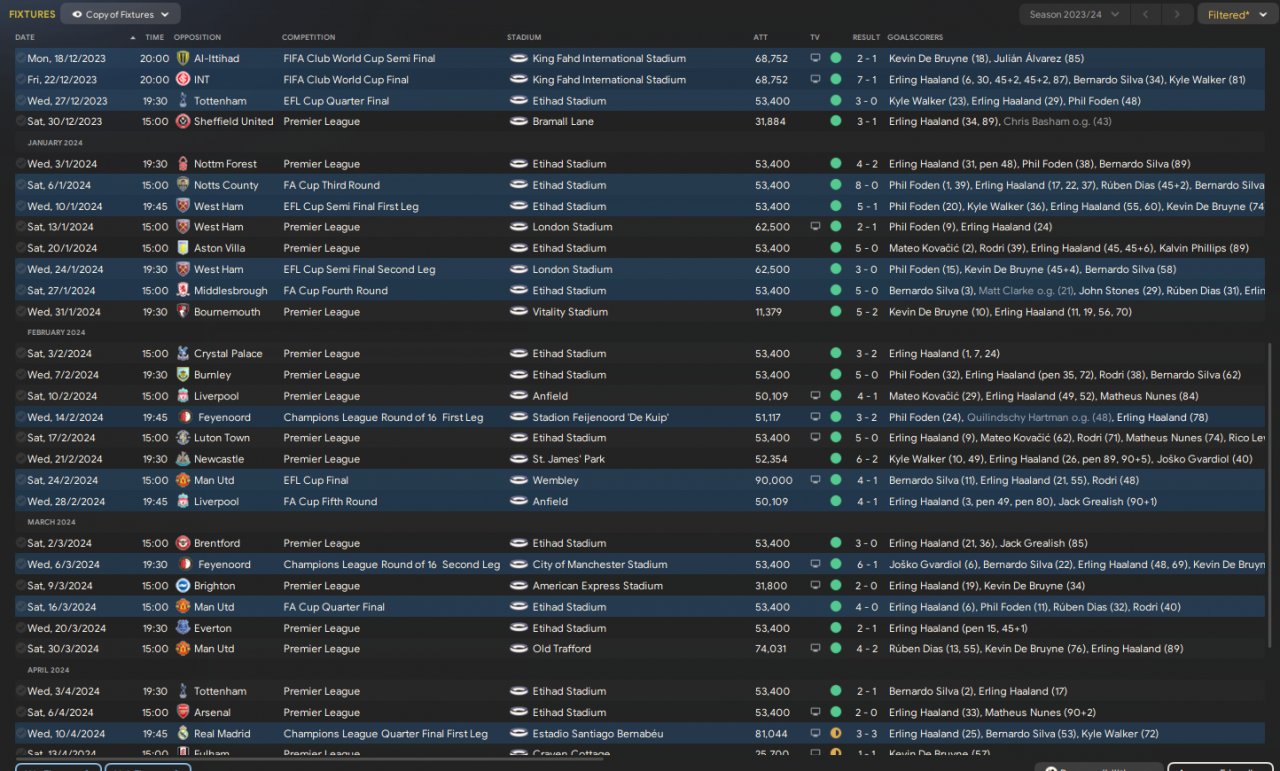
Task: Click the INT club badge
Action: pos(183,80)
